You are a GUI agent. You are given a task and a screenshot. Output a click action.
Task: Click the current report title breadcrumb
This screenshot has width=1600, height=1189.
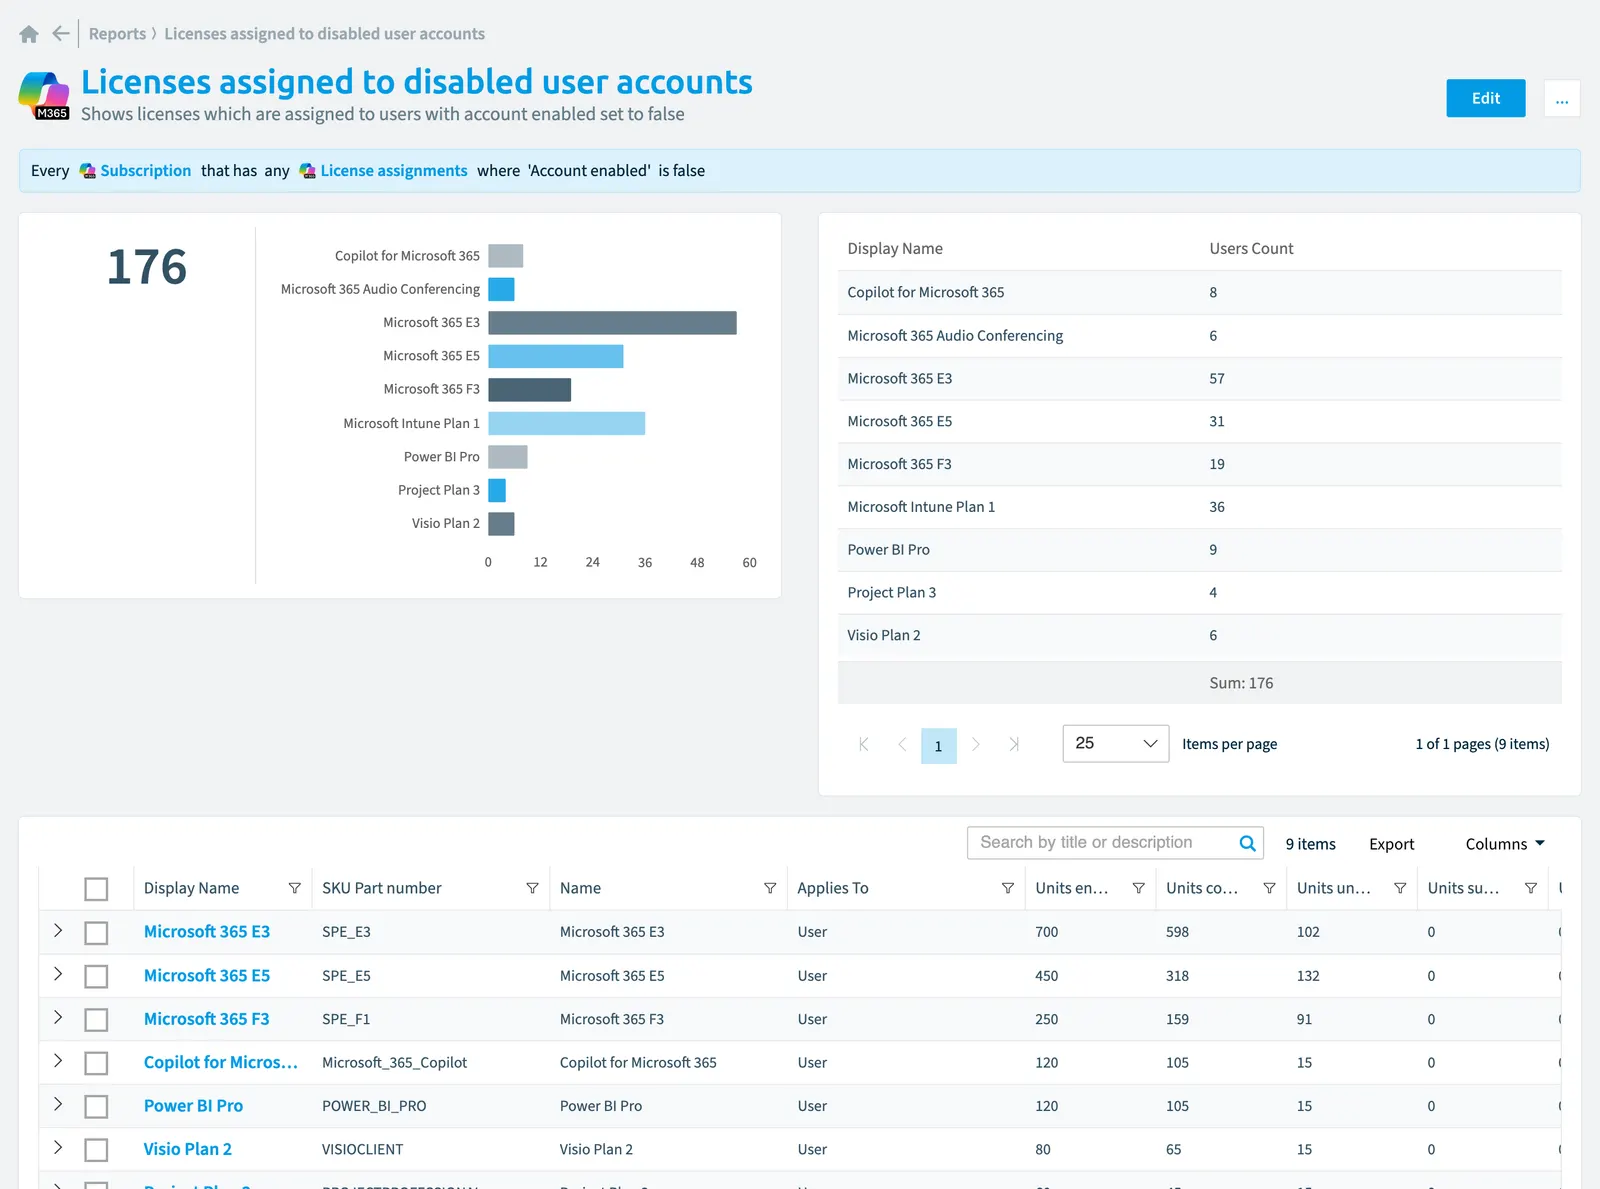pos(324,34)
